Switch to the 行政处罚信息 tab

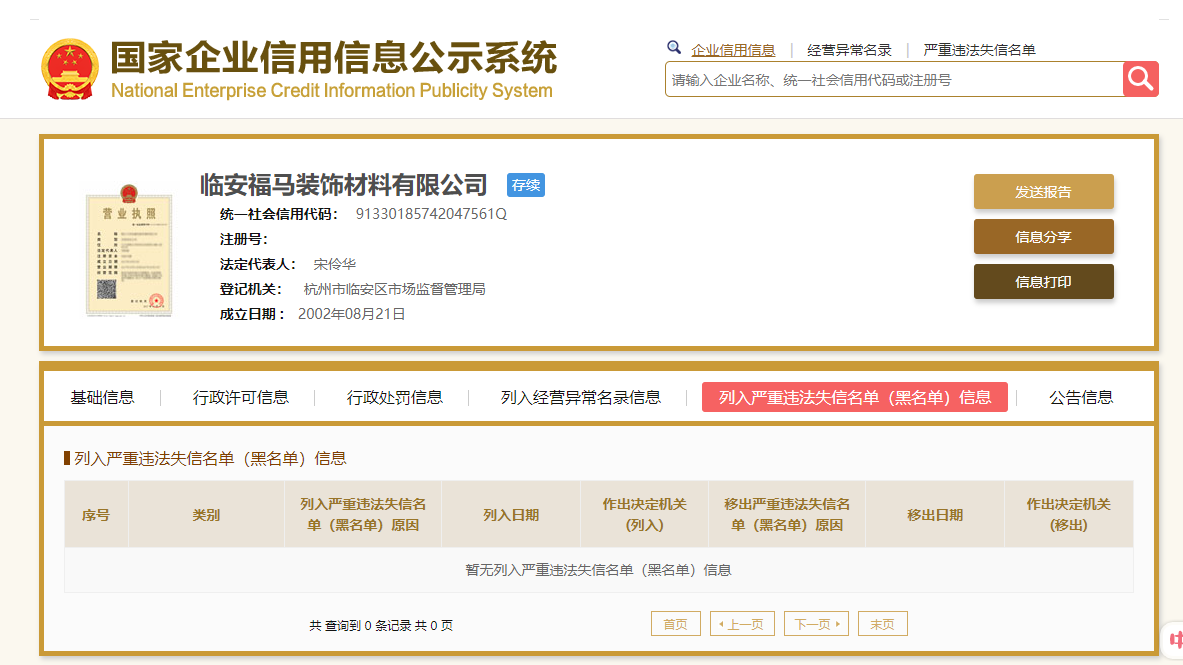click(x=395, y=398)
